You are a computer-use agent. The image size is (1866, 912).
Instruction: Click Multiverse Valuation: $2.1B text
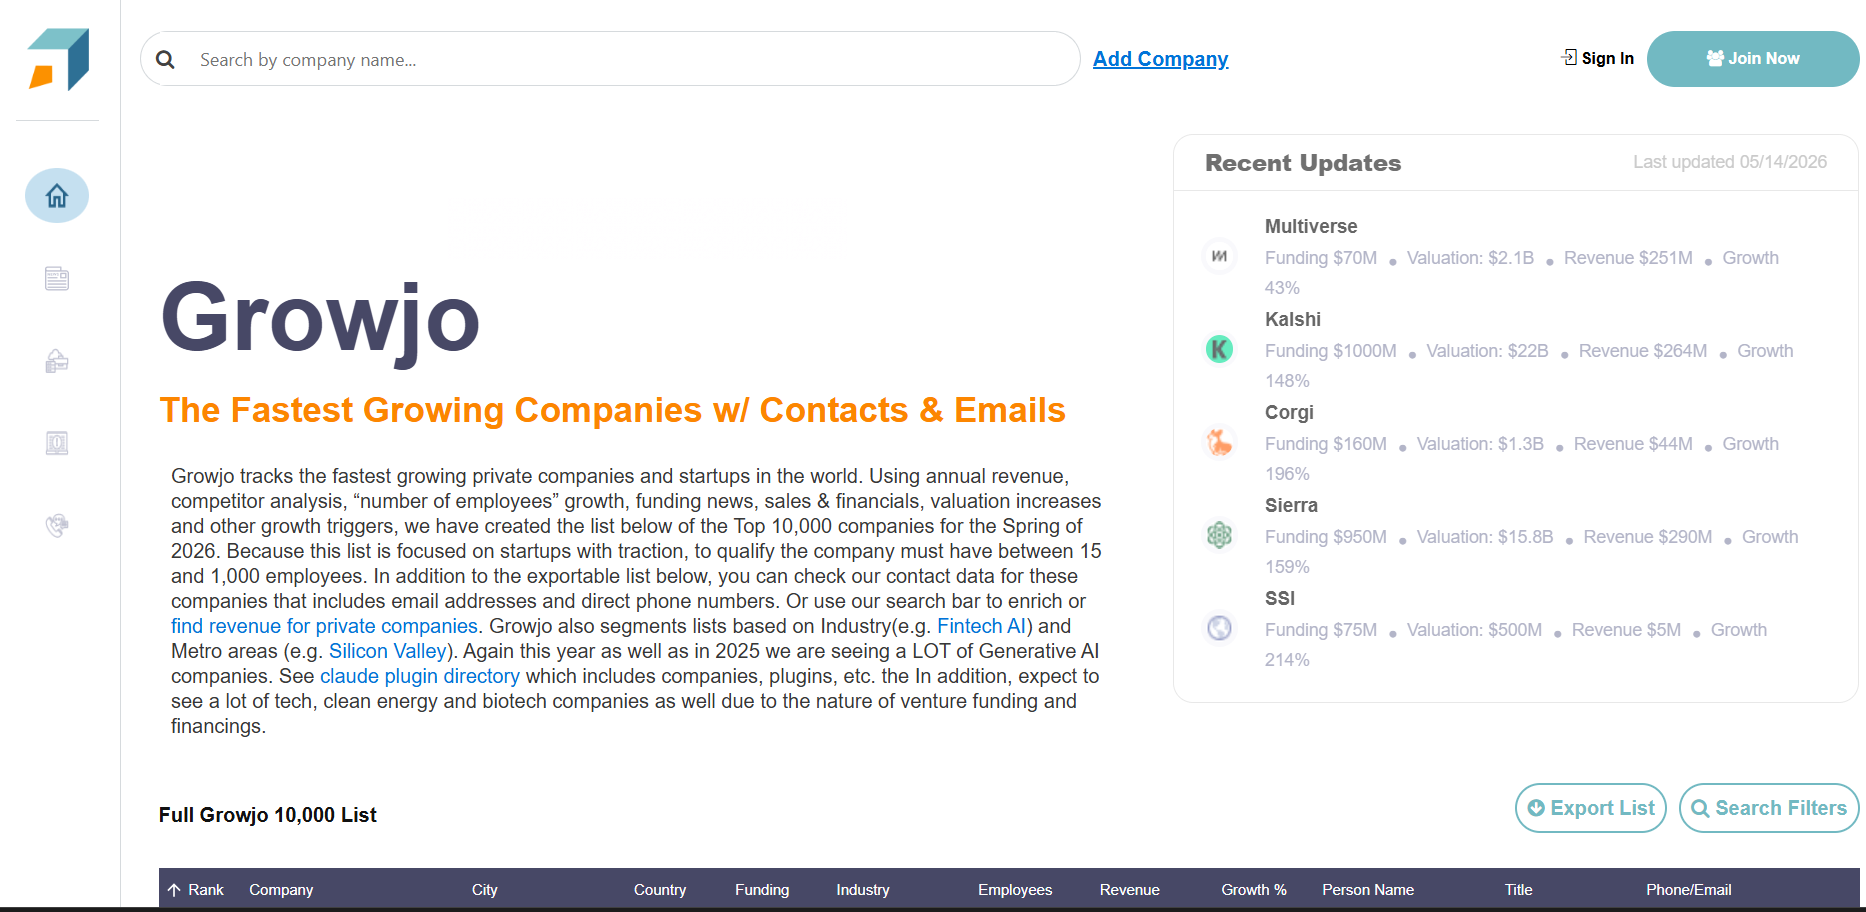coord(1470,258)
